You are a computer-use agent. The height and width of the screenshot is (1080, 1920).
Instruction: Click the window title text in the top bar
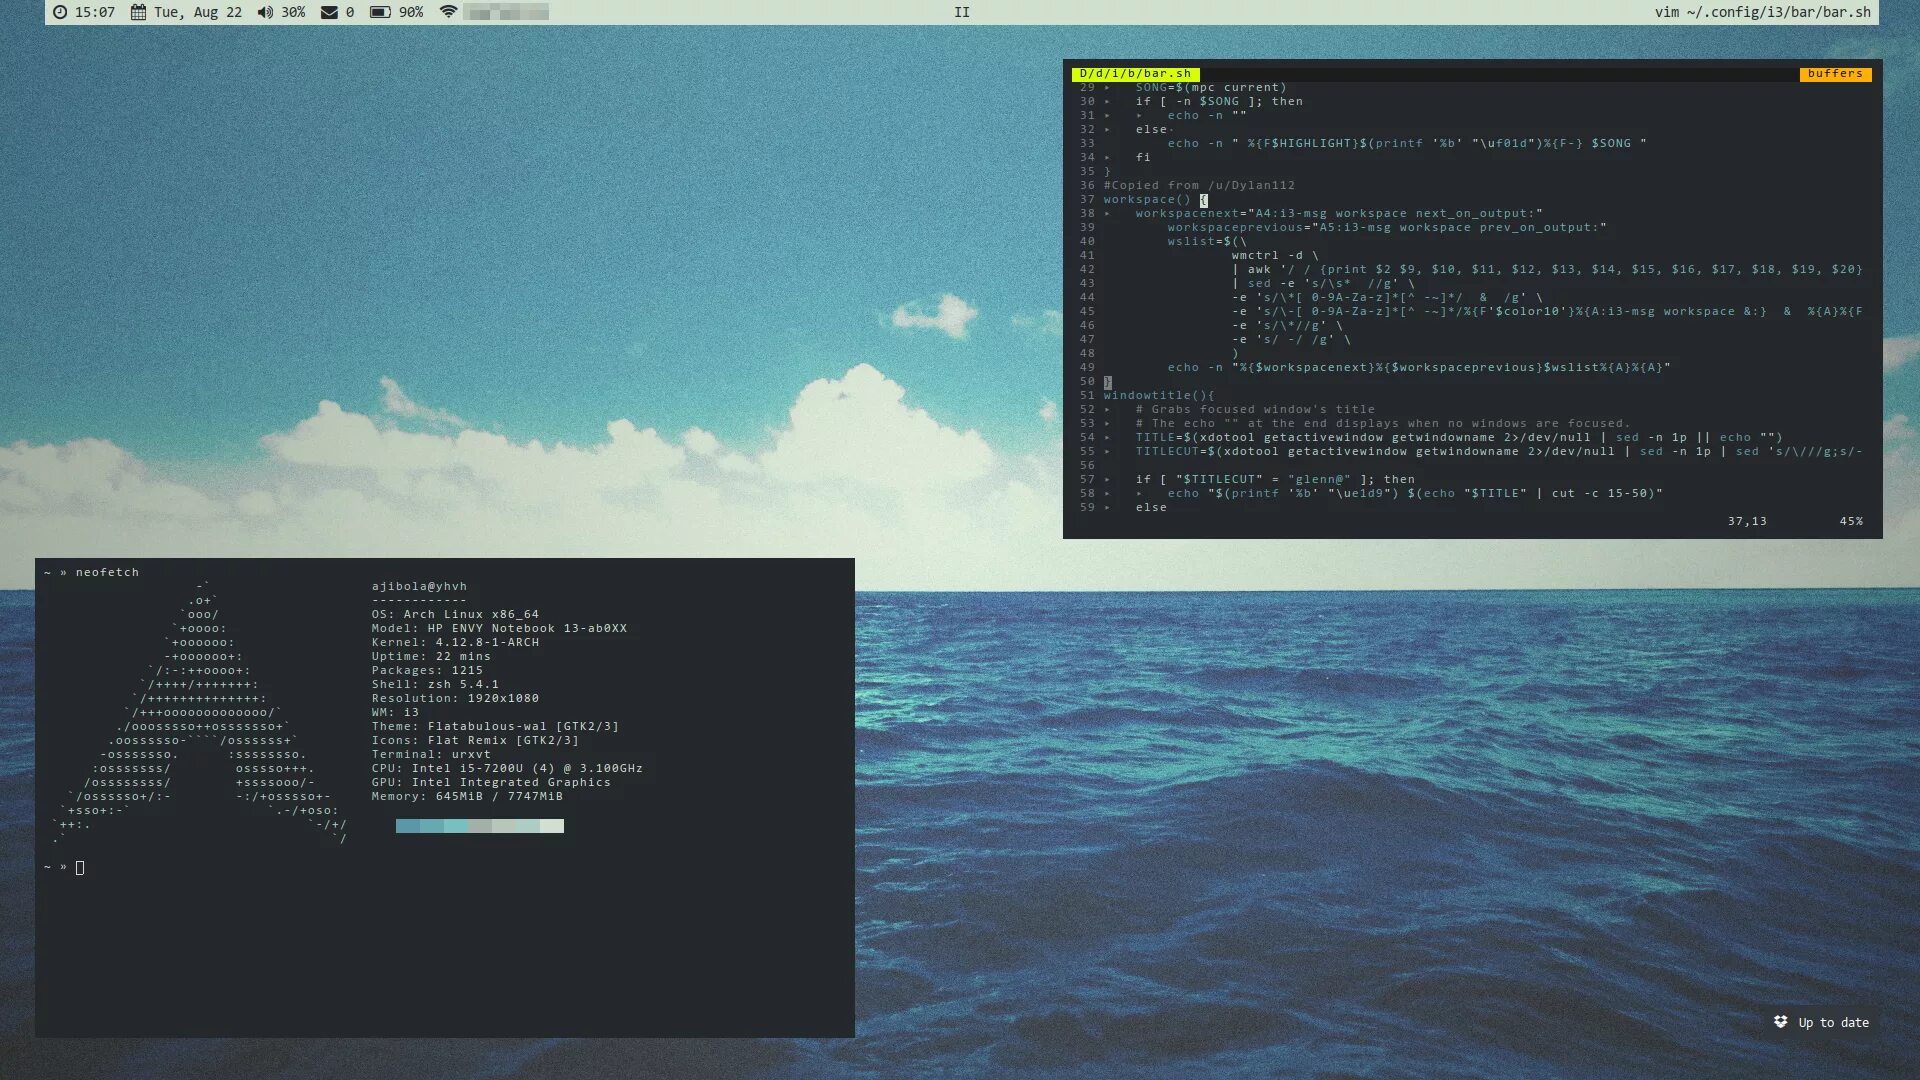(1762, 12)
